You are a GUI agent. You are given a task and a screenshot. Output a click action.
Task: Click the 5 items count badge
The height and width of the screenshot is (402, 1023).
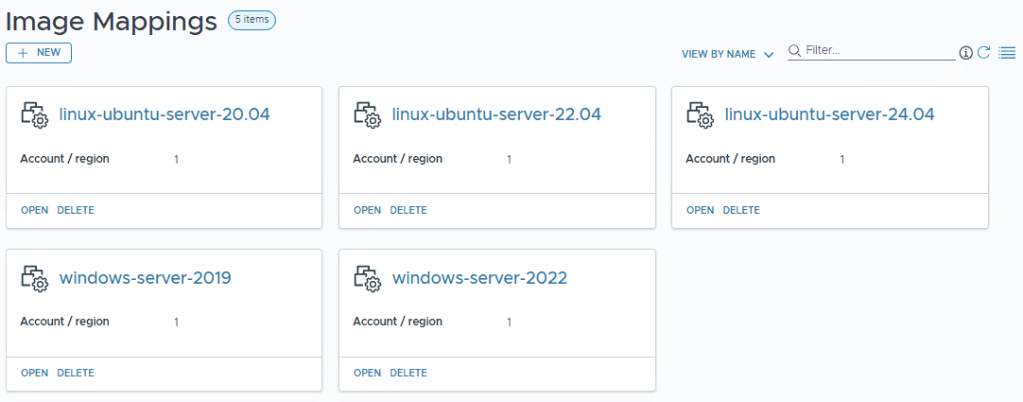click(252, 19)
